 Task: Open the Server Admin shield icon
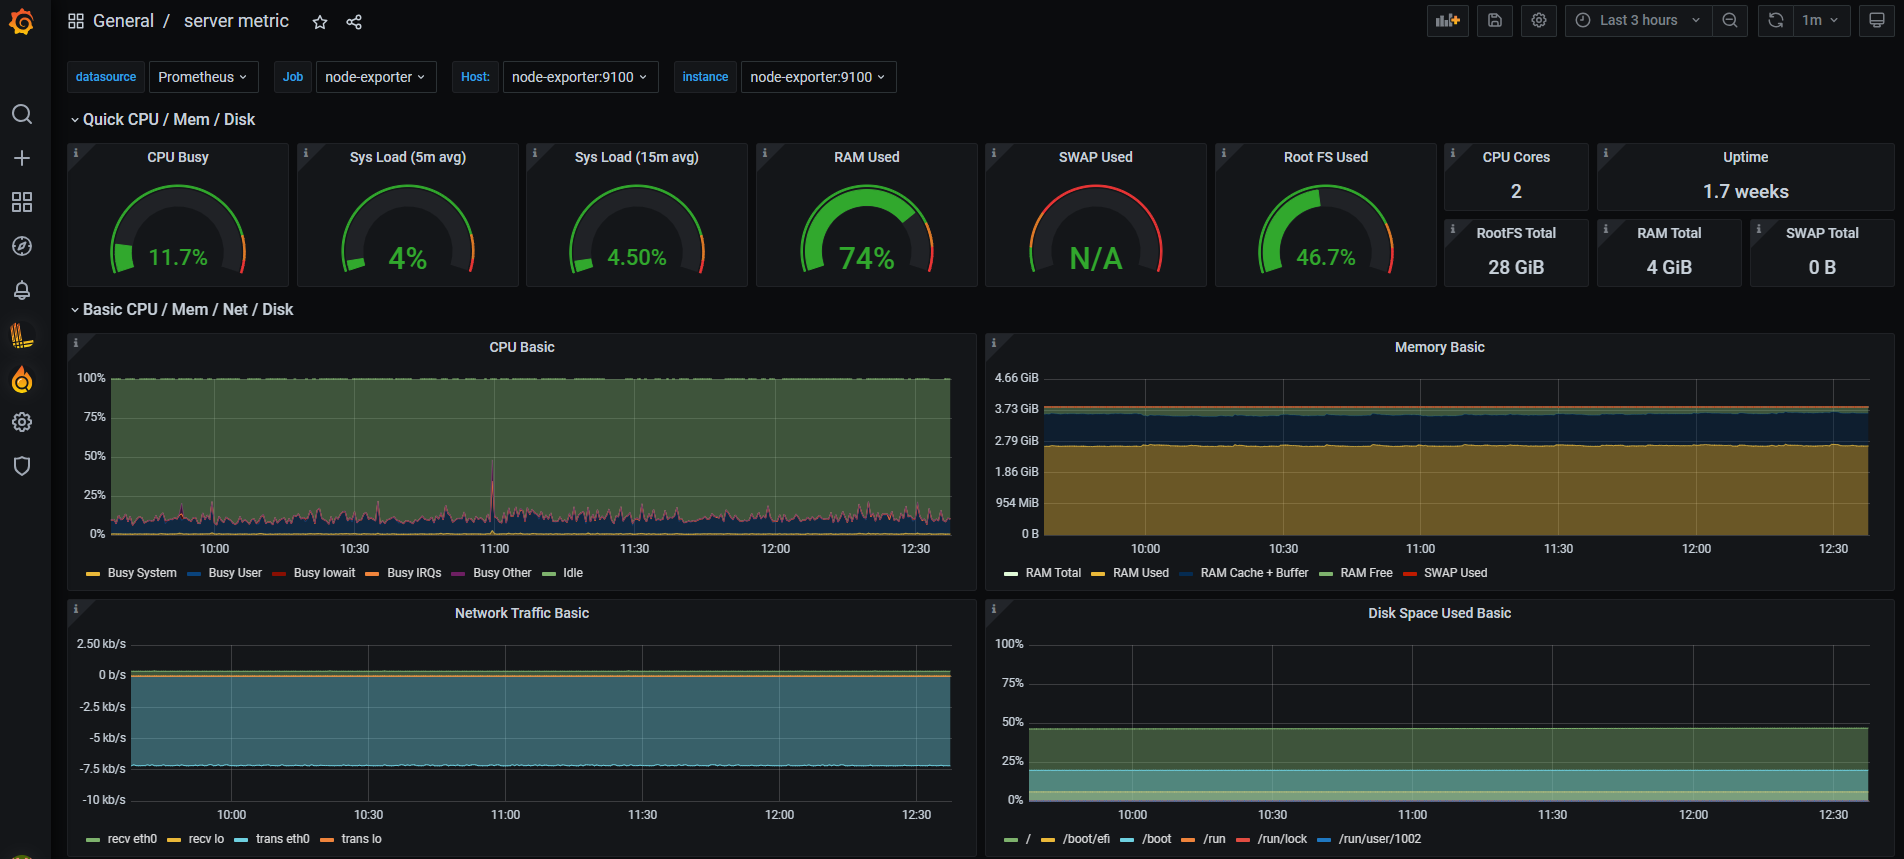(22, 466)
